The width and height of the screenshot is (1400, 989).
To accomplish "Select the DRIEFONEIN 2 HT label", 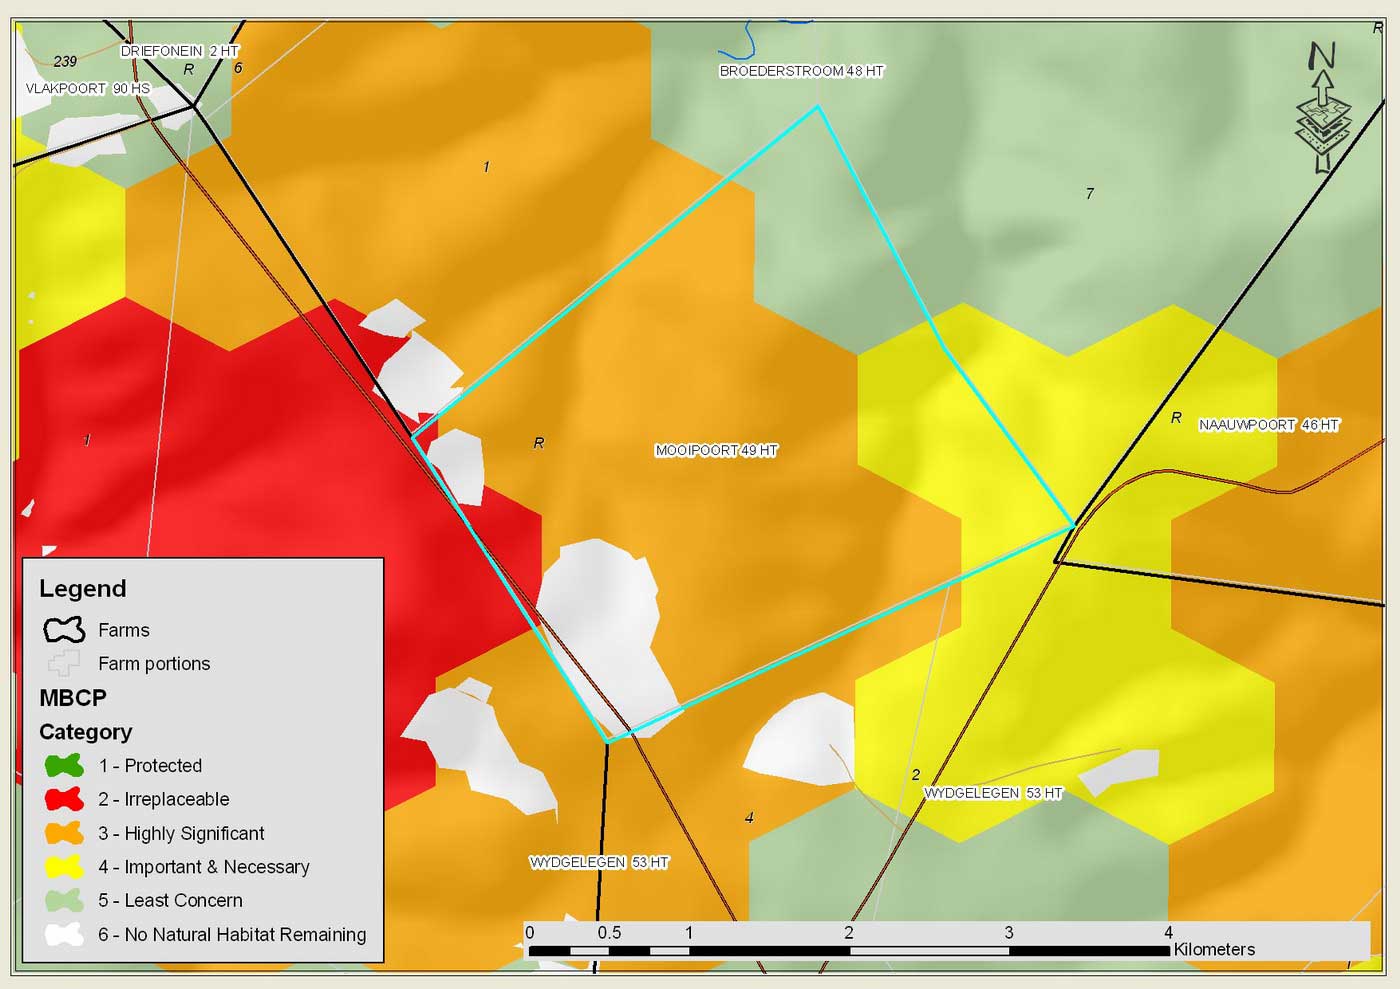I will point(179,51).
